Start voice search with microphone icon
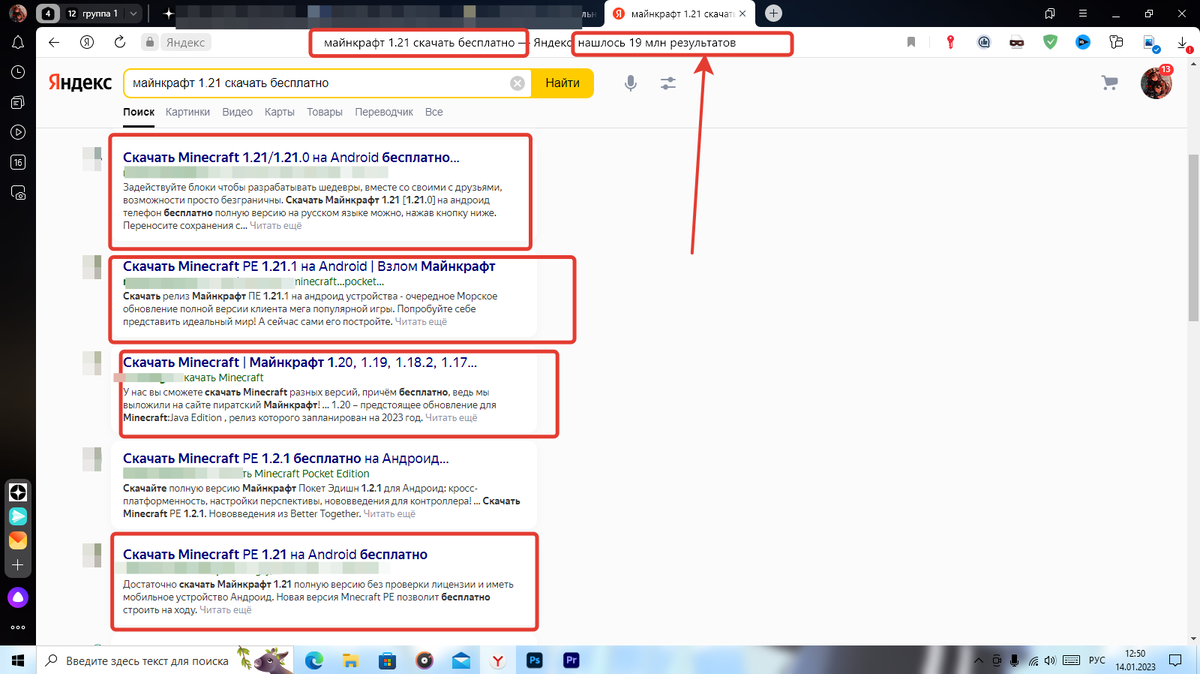The image size is (1200, 674). click(631, 84)
